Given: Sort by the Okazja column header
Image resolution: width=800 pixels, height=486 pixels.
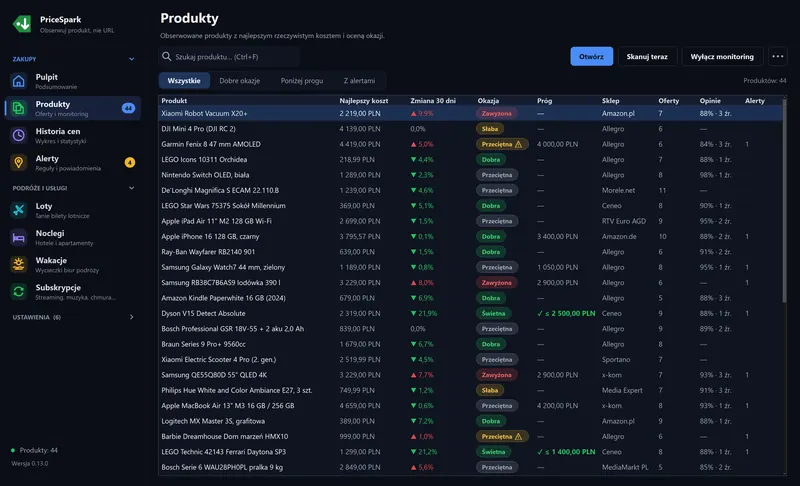Looking at the screenshot, I should coord(488,100).
